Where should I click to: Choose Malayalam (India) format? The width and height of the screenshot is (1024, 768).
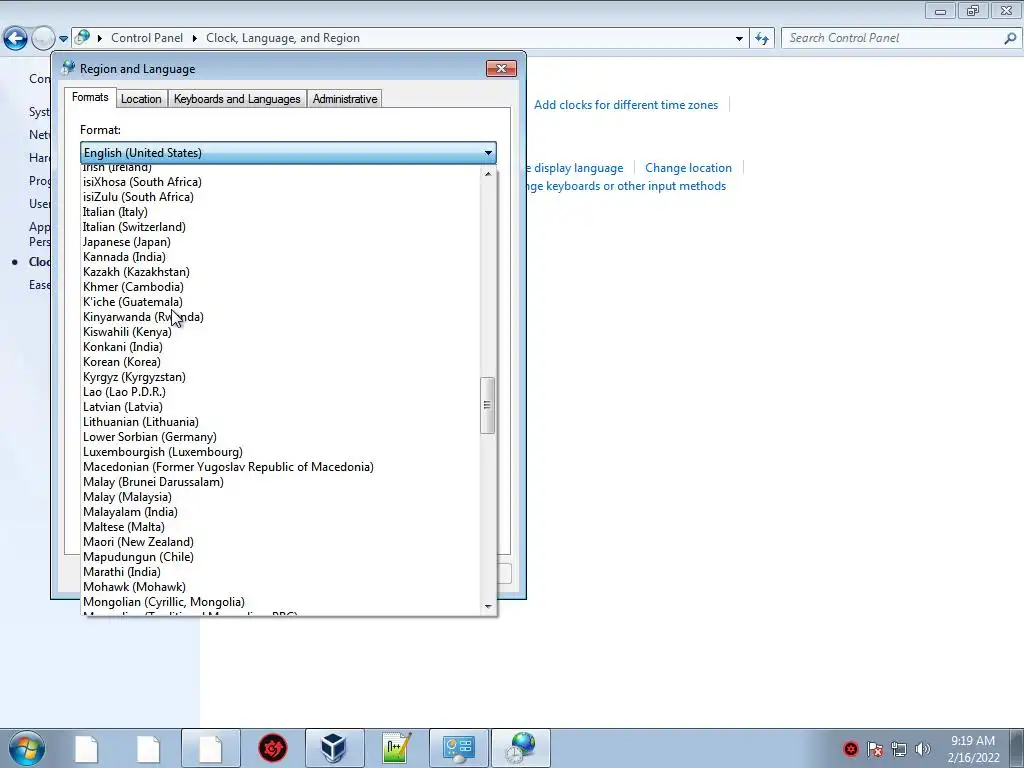pos(281,512)
